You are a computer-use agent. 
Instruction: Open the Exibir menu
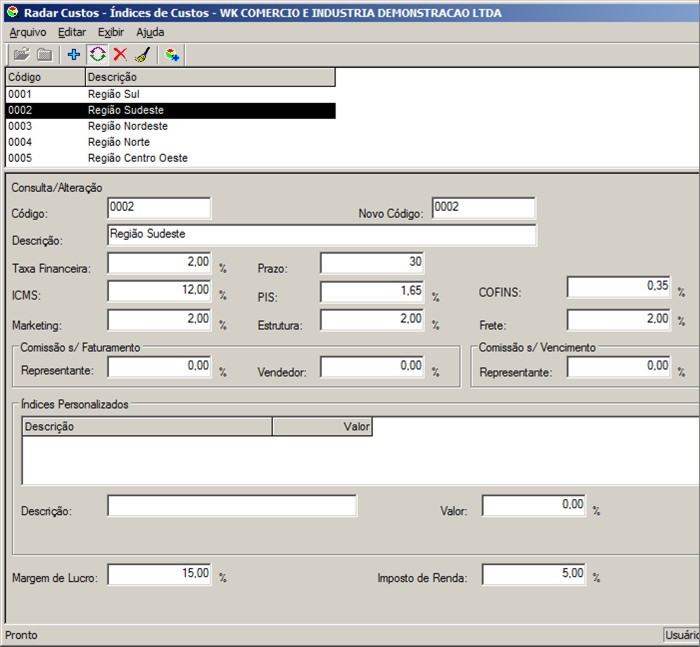[111, 32]
